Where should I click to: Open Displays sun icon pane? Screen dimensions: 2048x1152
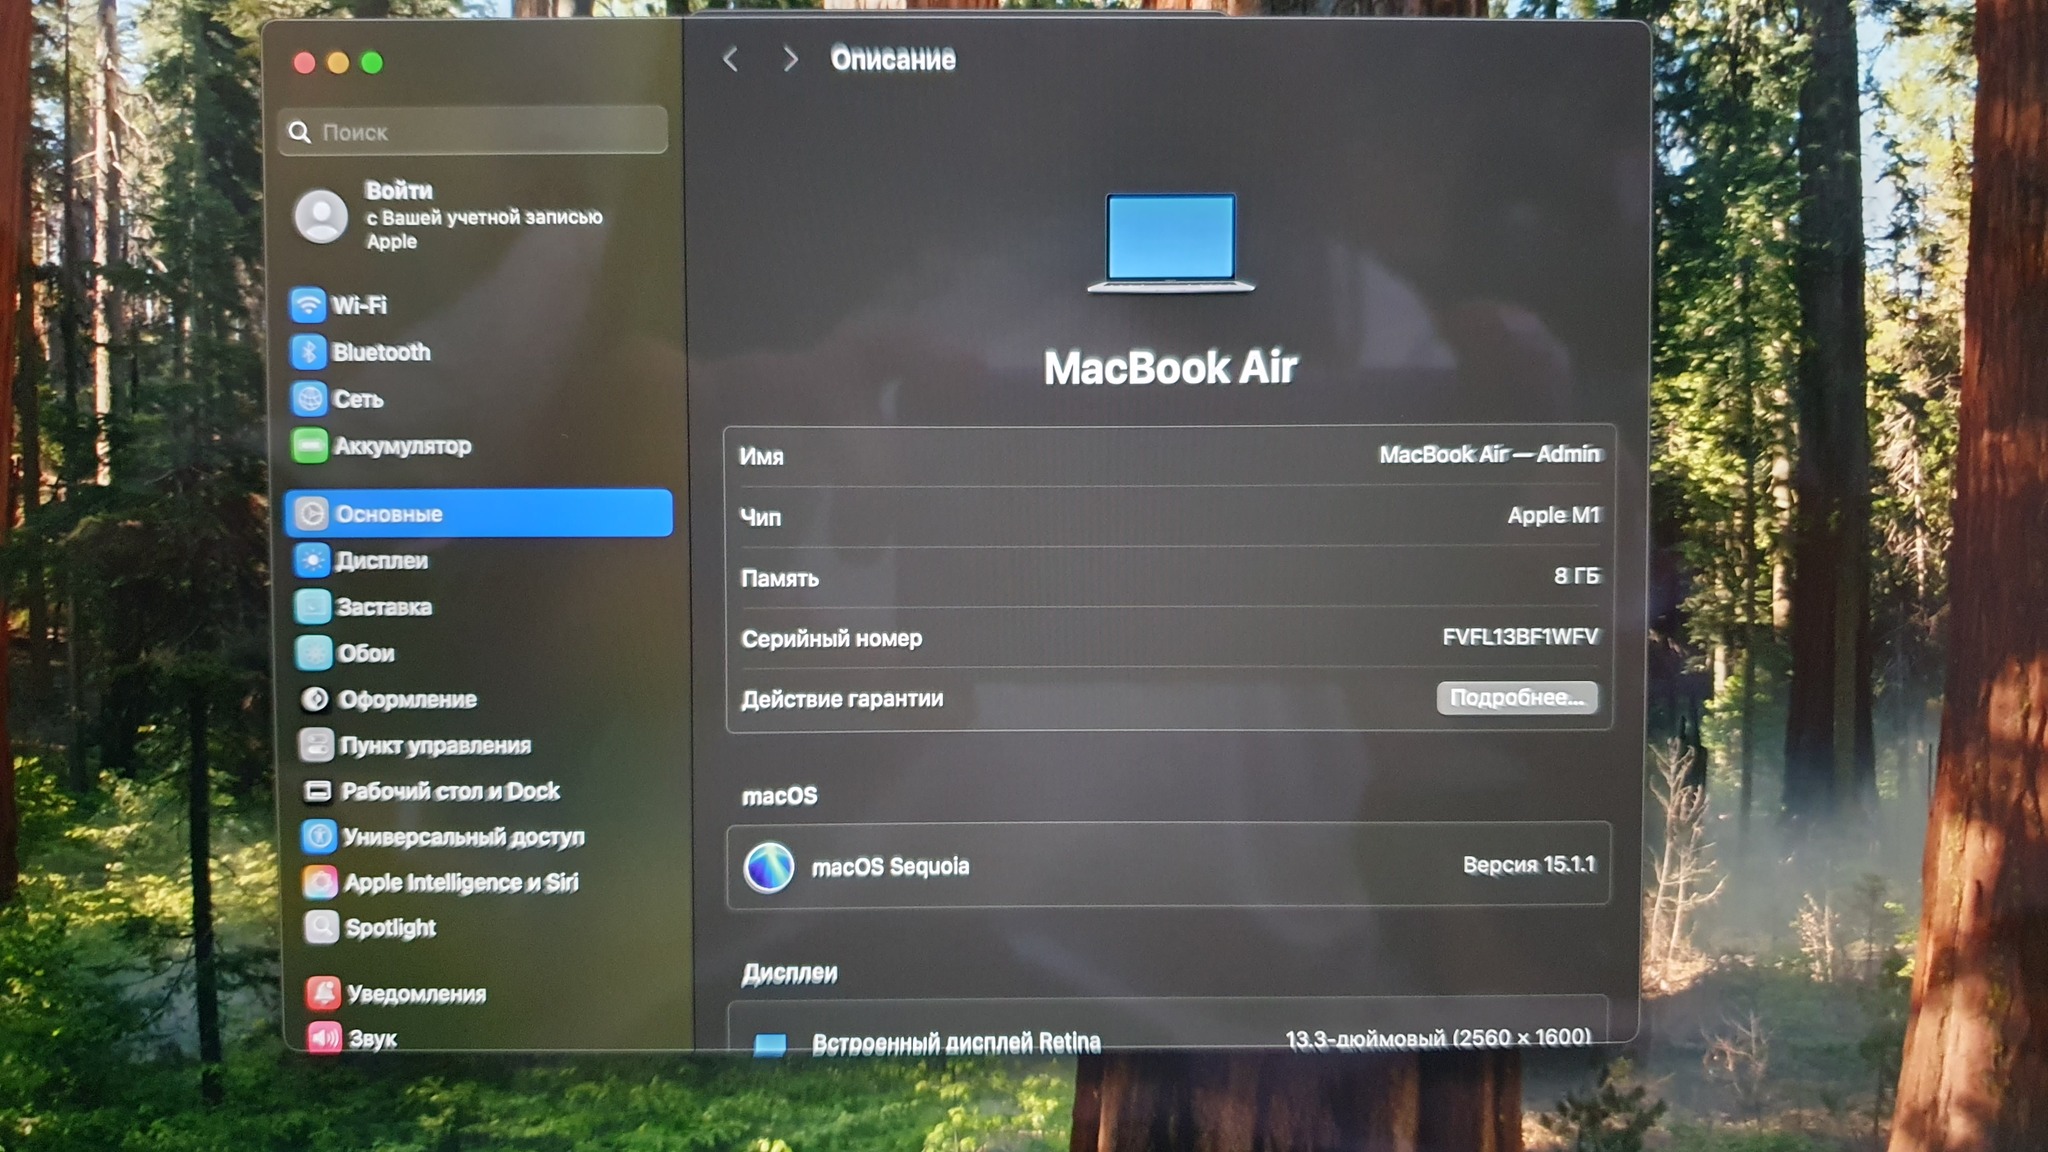[312, 560]
